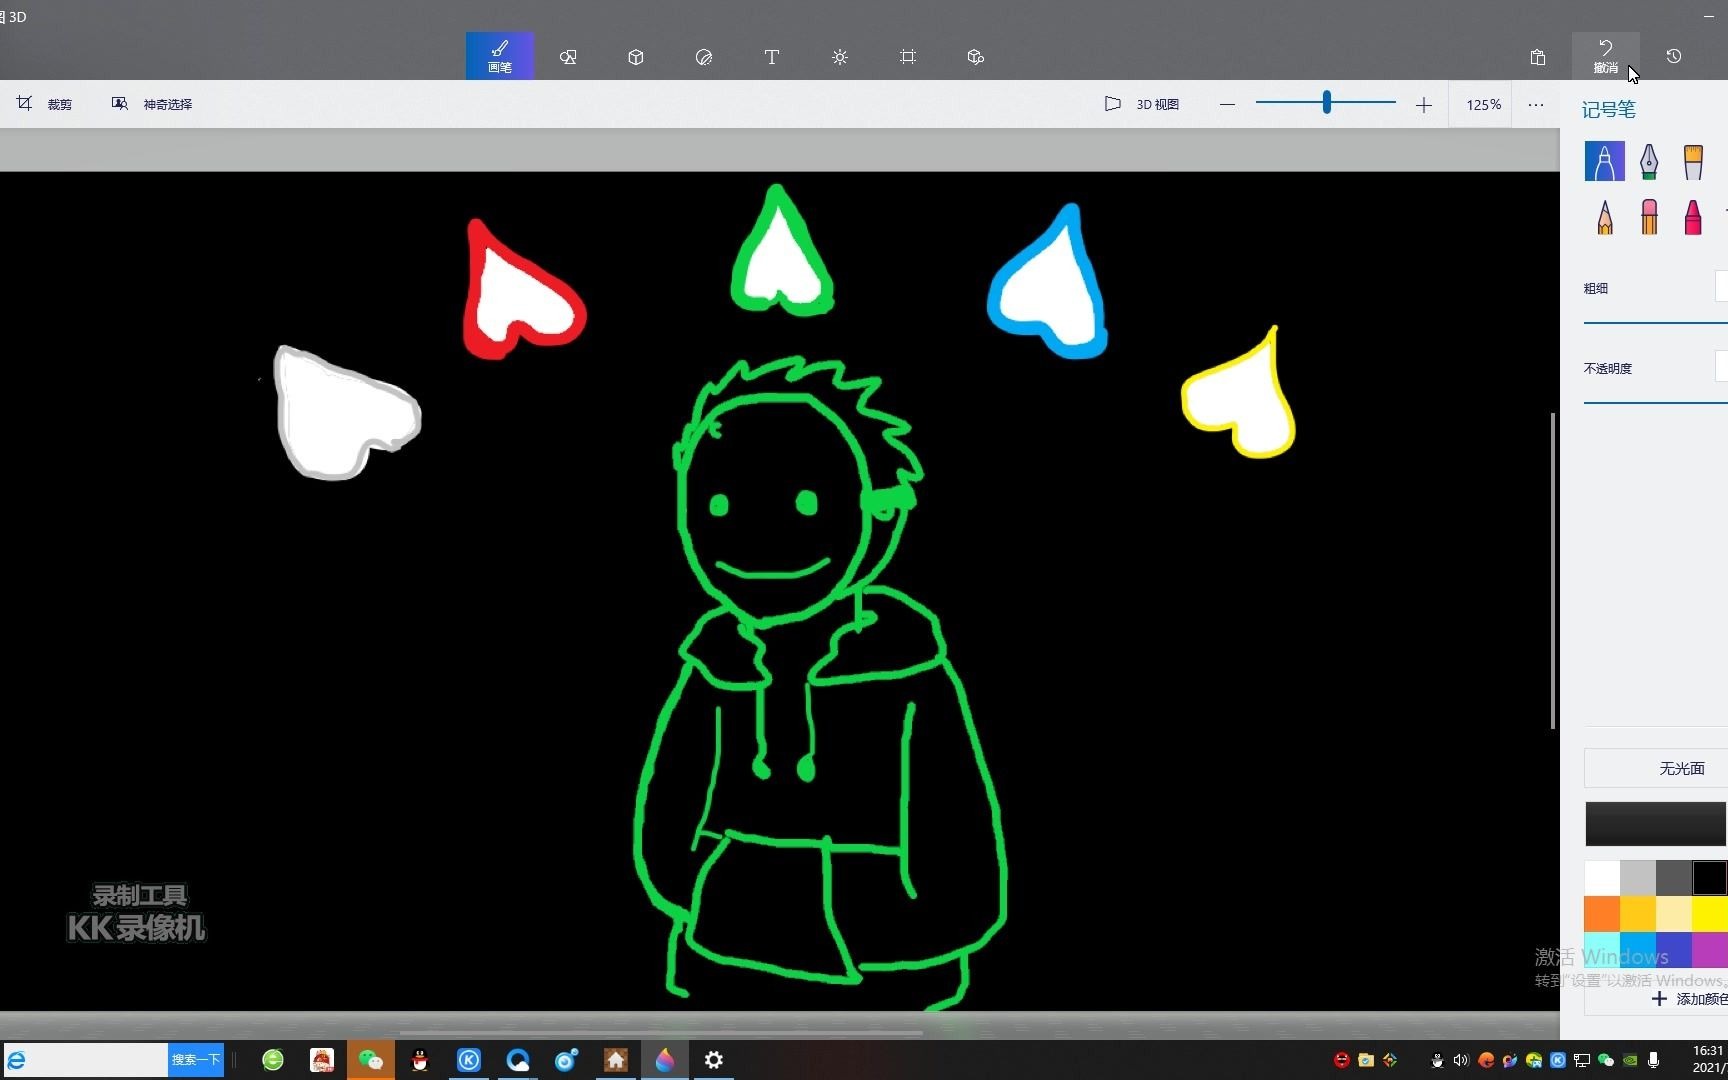The image size is (1728, 1080).
Task: Click the volume speaker tray icon
Action: coord(1461,1060)
